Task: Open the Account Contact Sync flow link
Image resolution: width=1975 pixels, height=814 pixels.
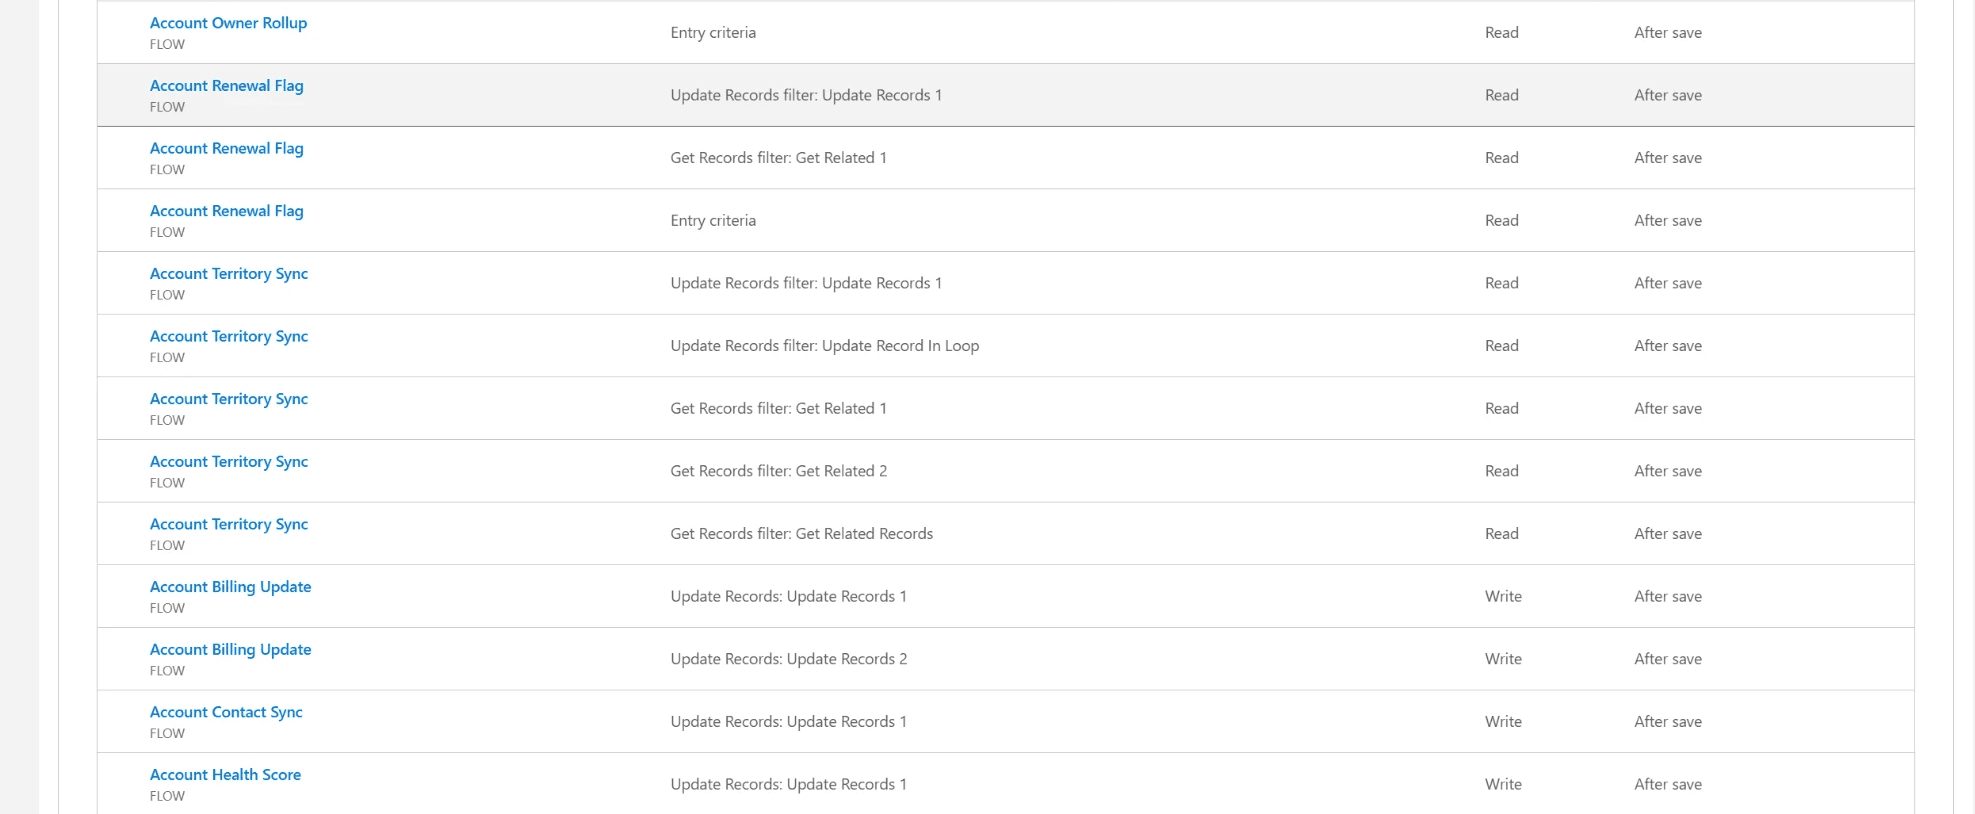Action: coord(226,712)
